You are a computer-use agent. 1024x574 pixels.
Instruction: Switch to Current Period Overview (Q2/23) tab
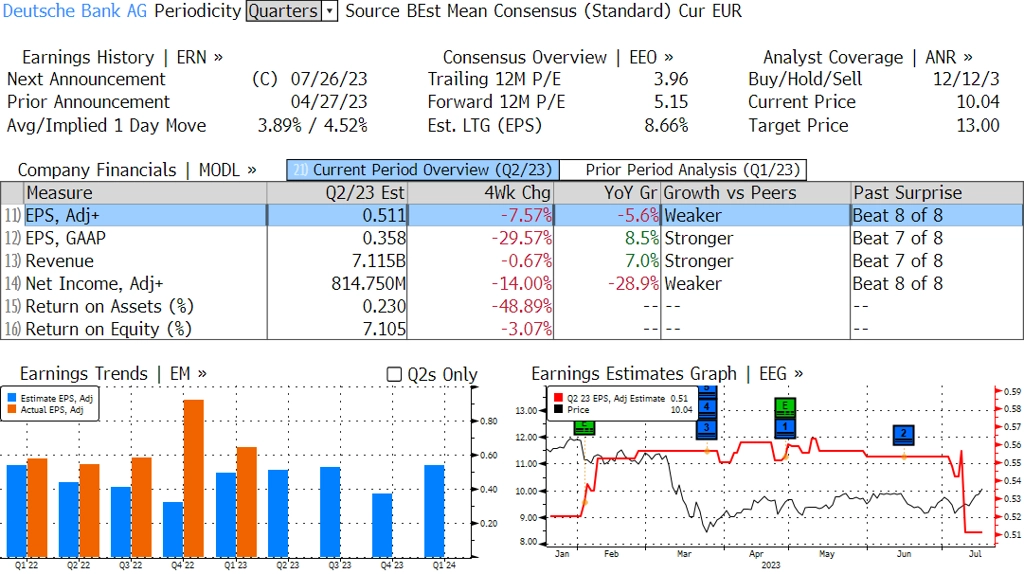[423, 170]
